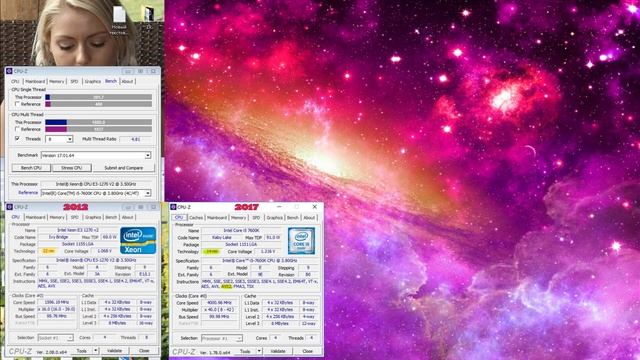Screen dimensions: 640x360
Task: Click the Package field Socket 1151 LGA
Action: (x=241, y=244)
